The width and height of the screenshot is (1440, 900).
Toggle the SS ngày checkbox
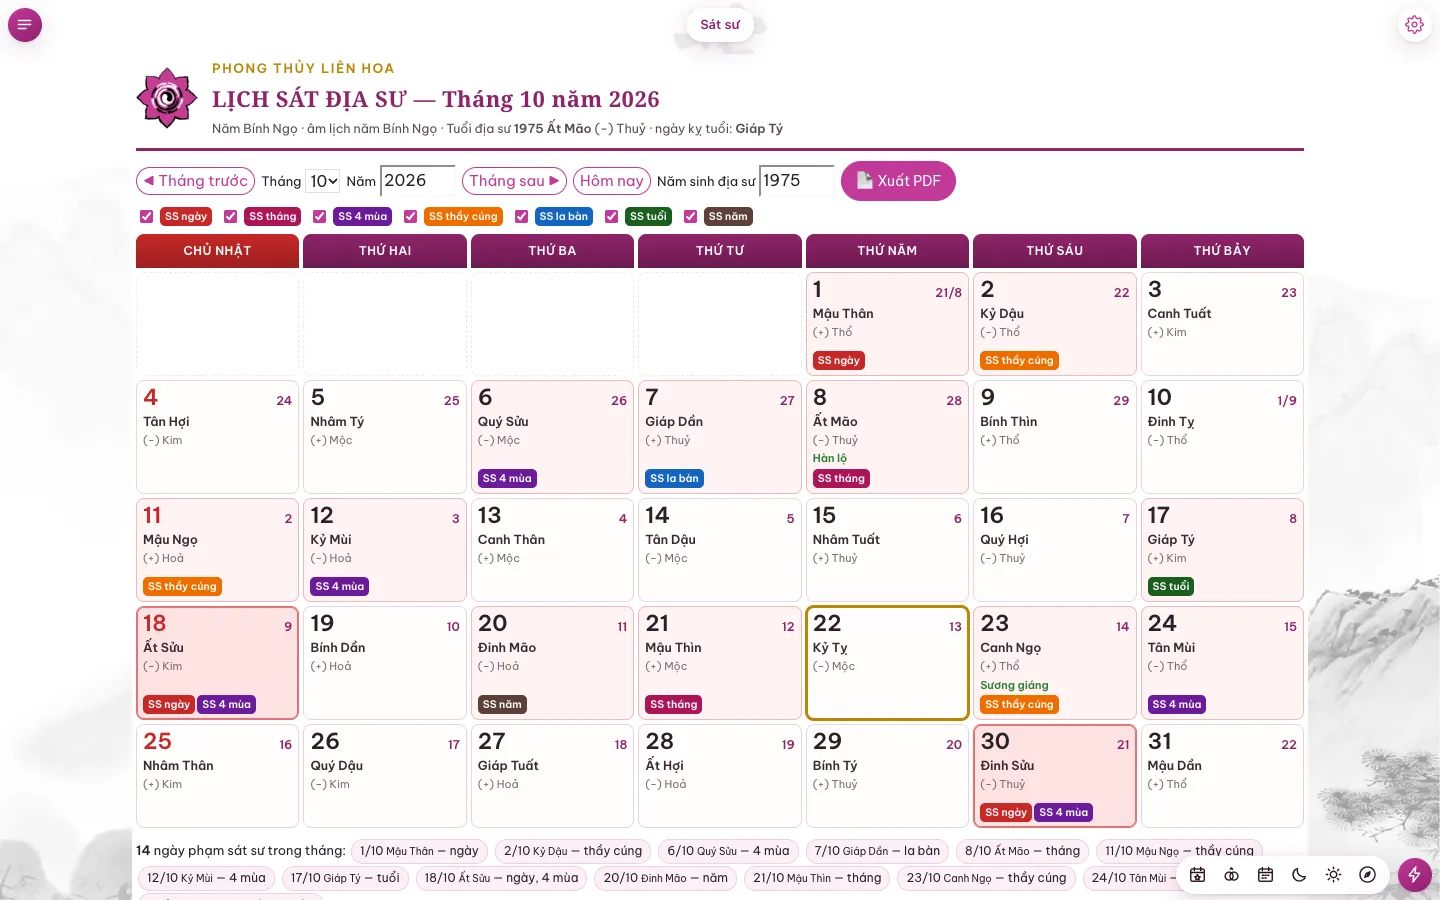(x=147, y=216)
